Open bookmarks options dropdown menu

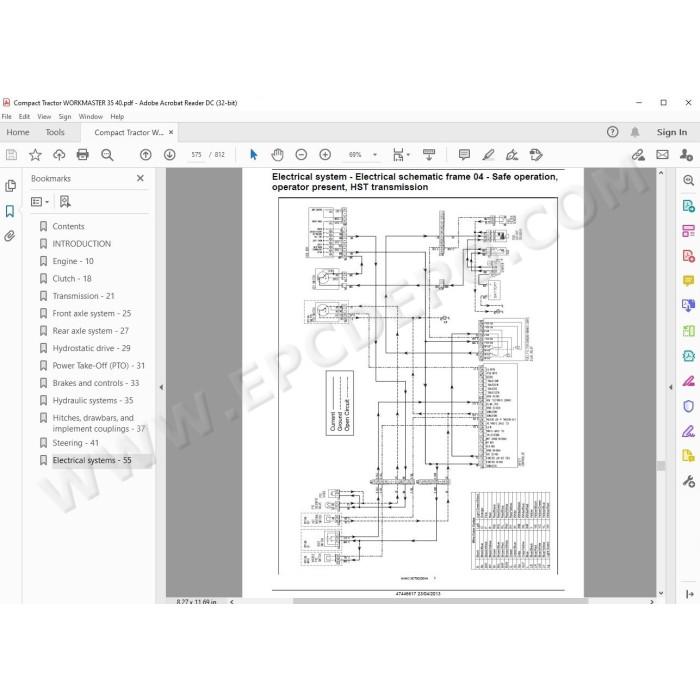[40, 202]
